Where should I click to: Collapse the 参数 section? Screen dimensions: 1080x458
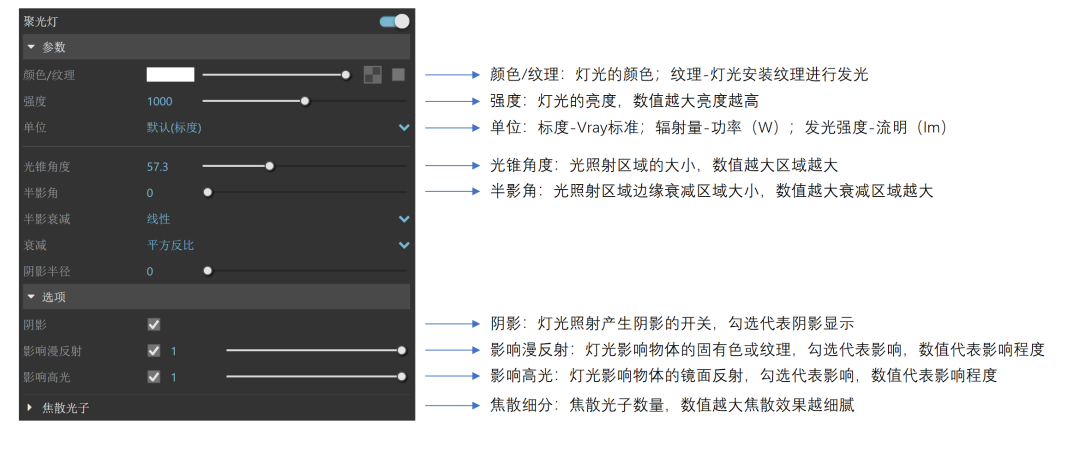click(x=31, y=47)
